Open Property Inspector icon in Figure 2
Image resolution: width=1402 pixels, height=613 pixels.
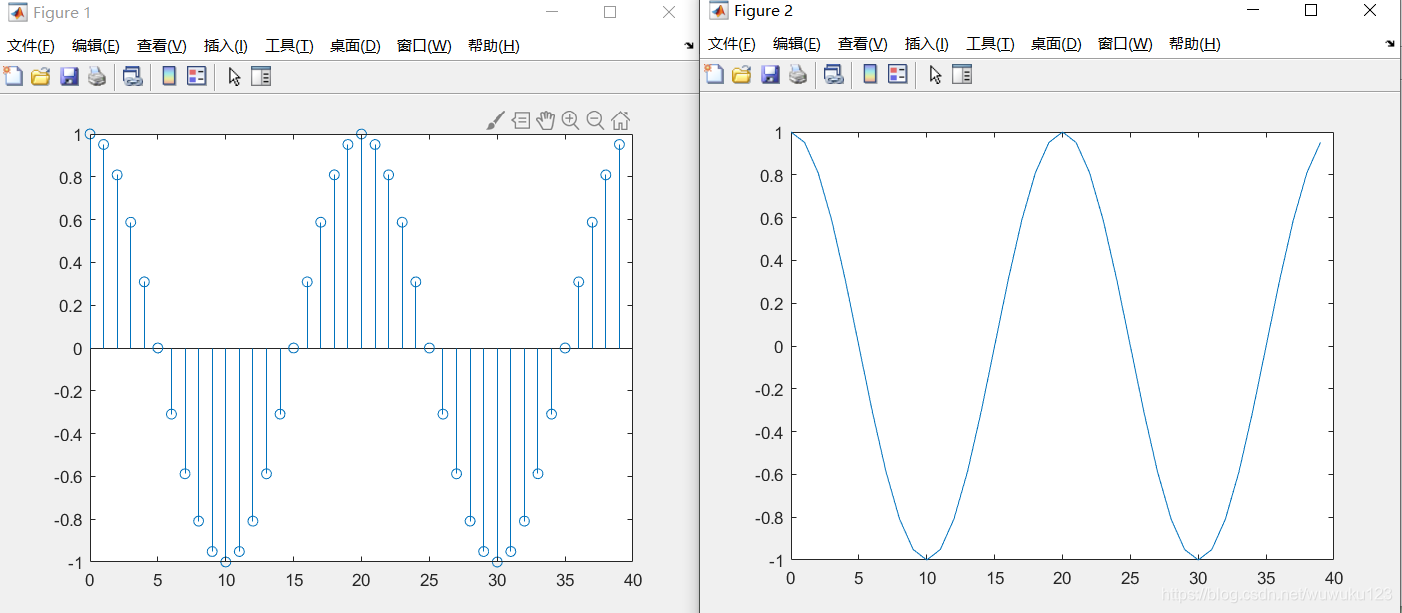(962, 74)
